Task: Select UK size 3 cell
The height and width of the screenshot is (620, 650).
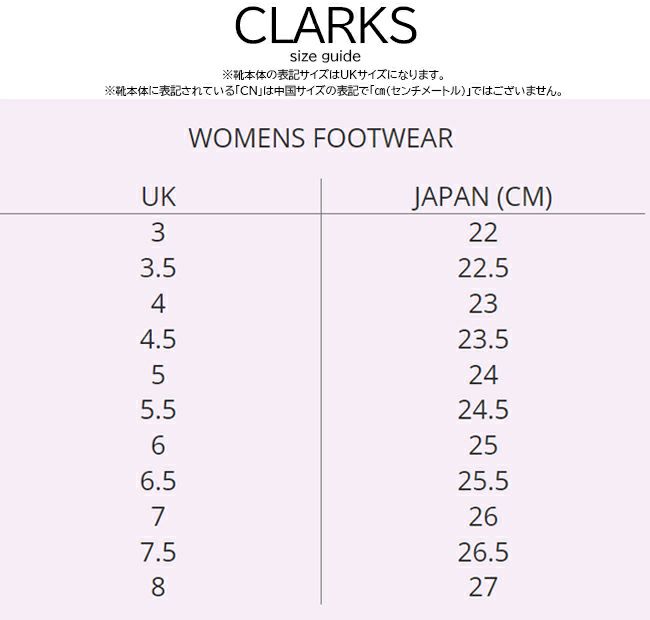Action: coord(158,233)
